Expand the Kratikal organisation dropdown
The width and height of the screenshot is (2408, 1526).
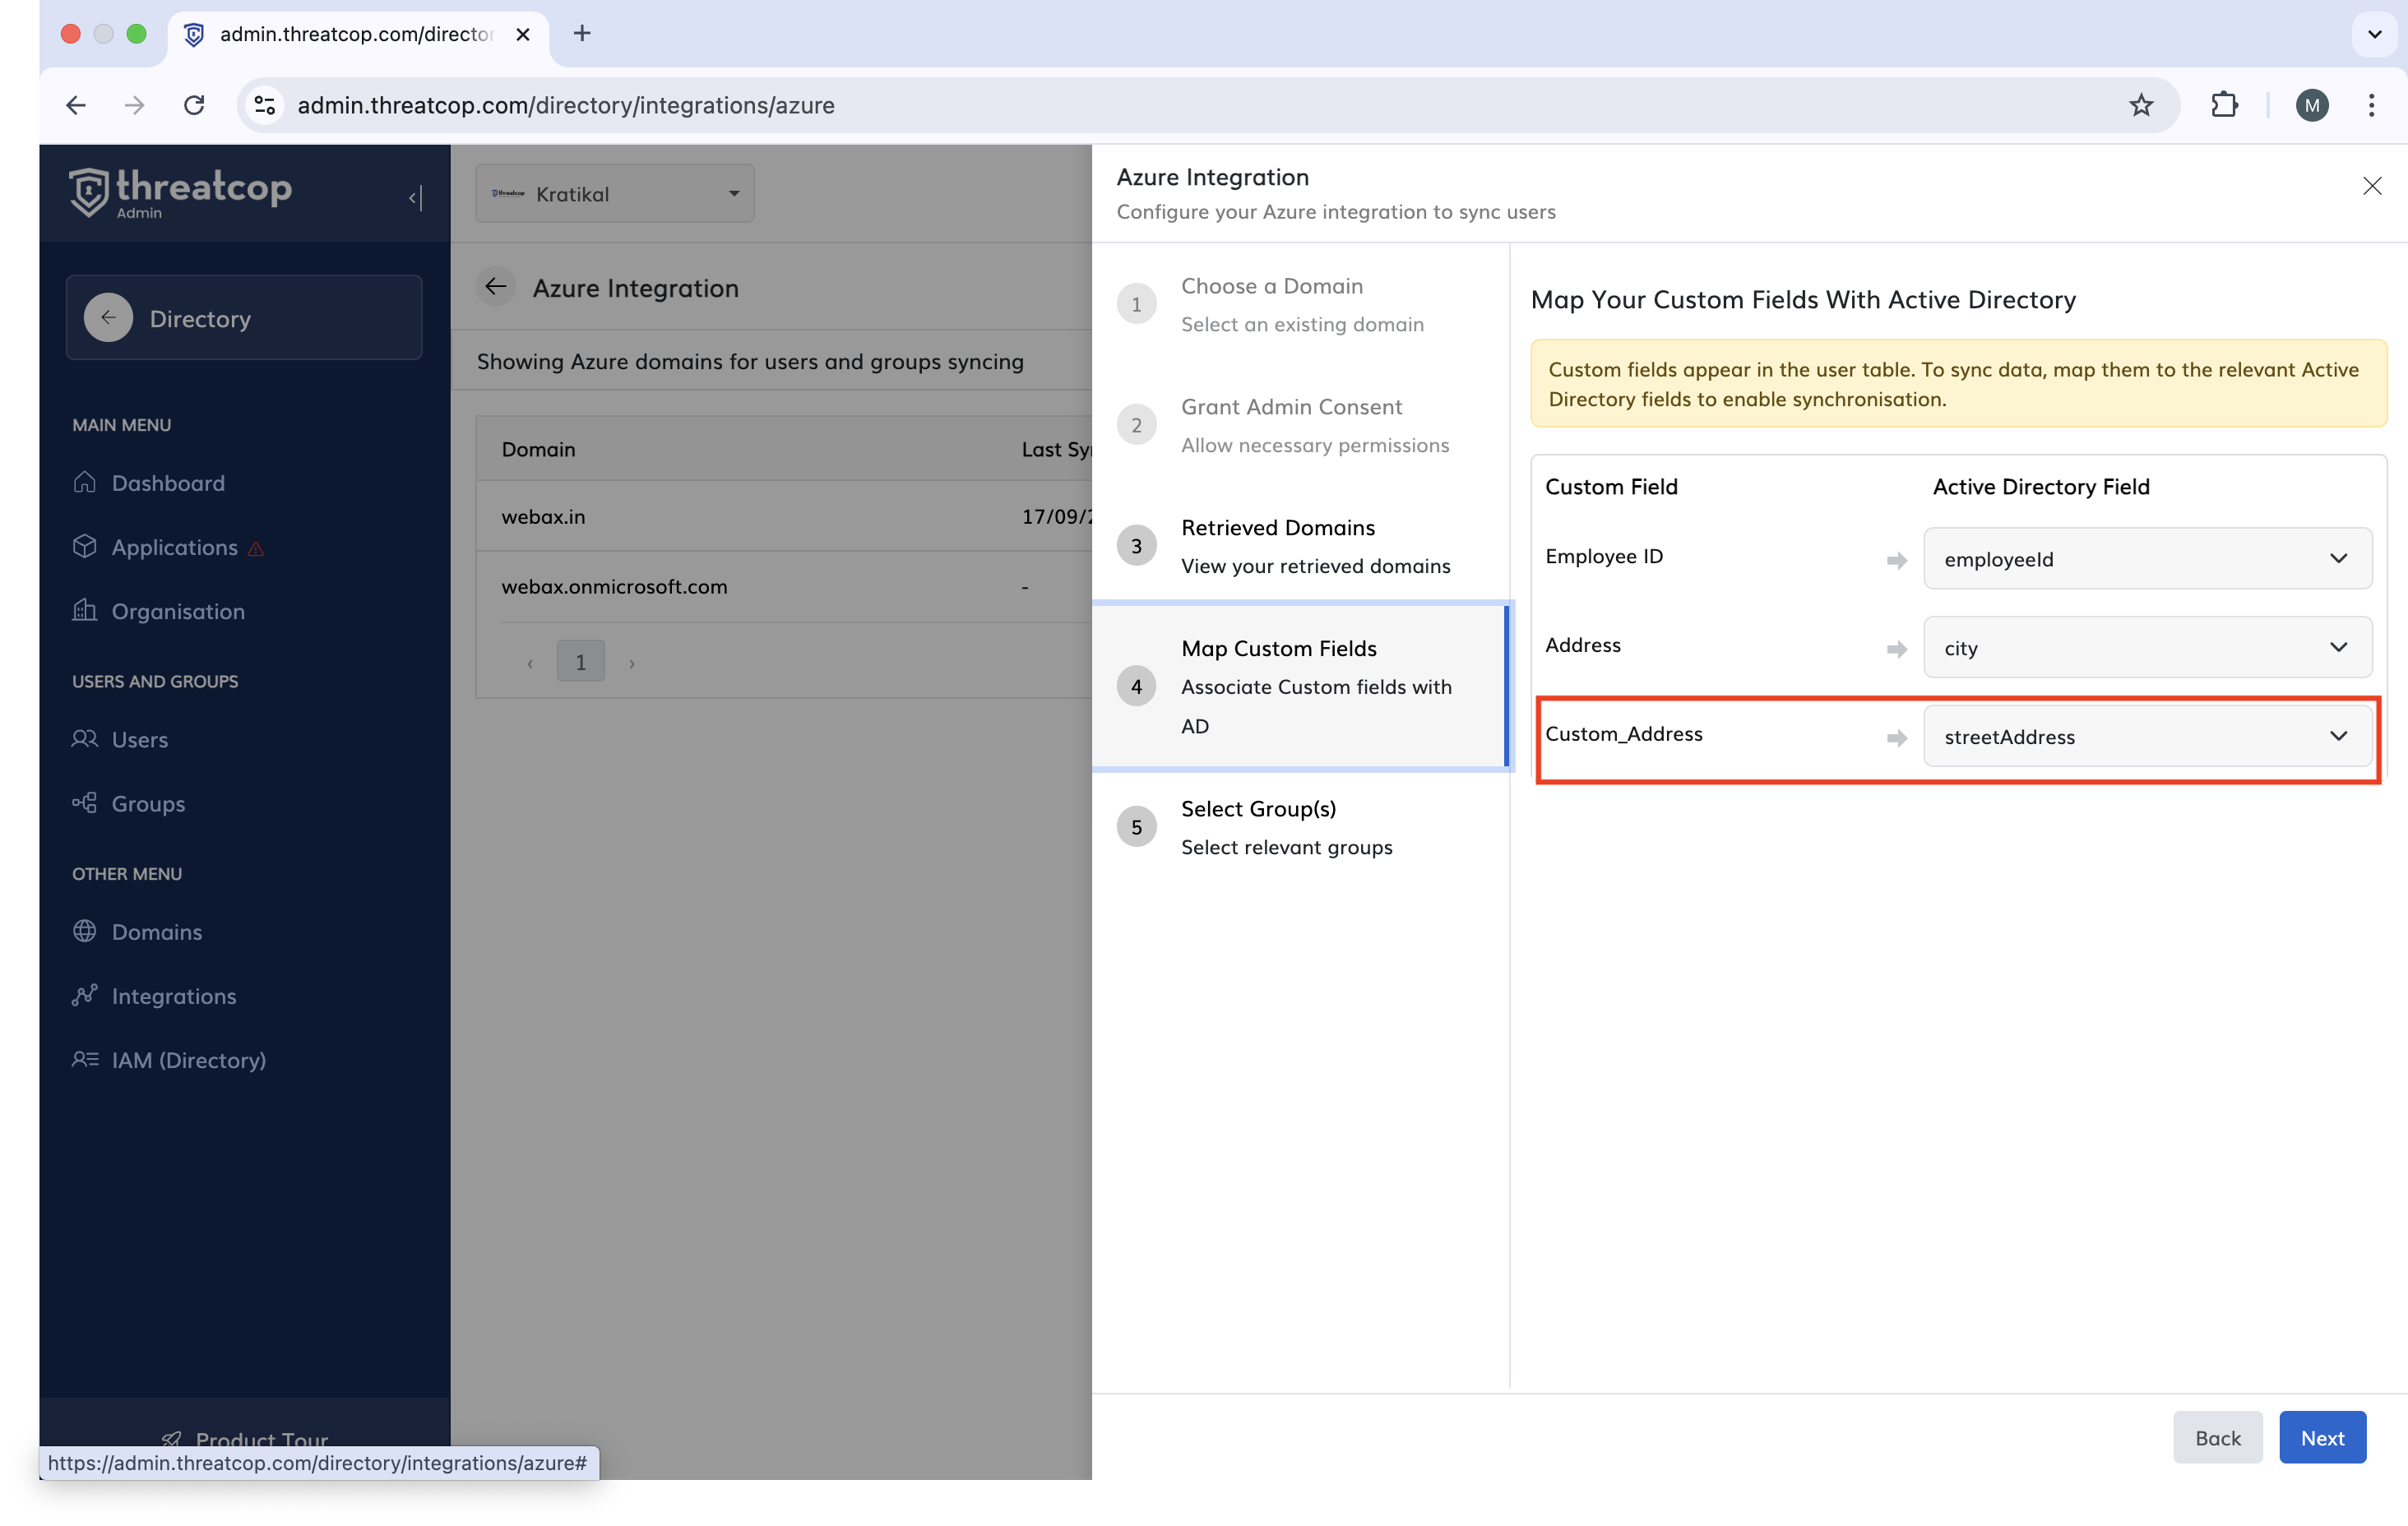click(x=614, y=194)
